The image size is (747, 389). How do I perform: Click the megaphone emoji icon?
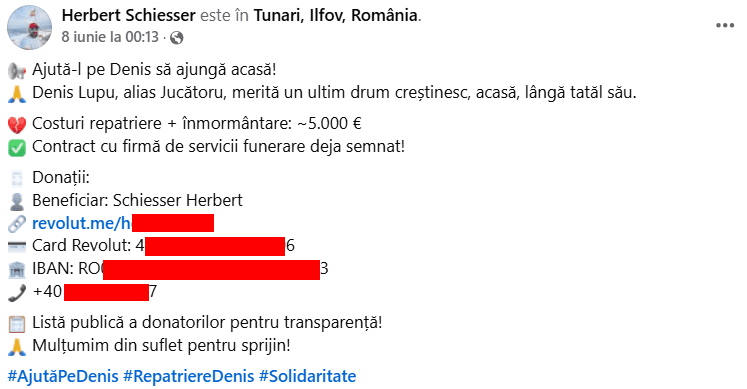coord(17,71)
